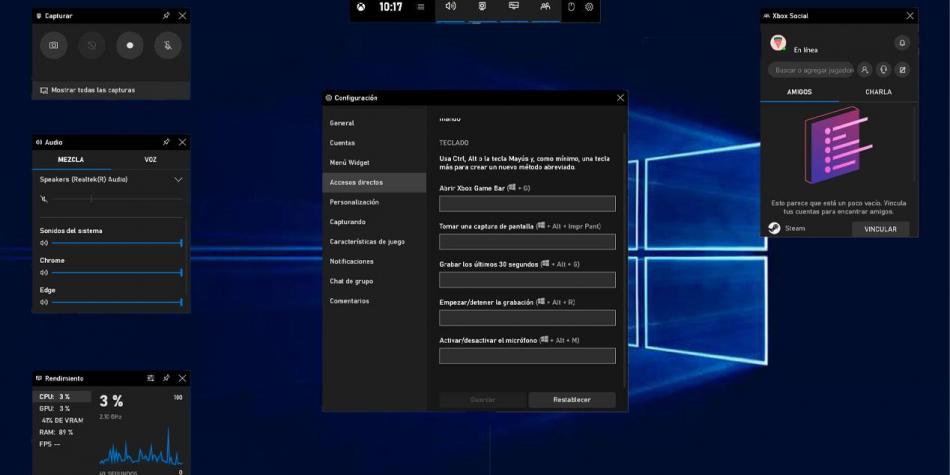Select the CPU row in Rendimiento
Viewport: 950px width, 475px height.
(62, 397)
